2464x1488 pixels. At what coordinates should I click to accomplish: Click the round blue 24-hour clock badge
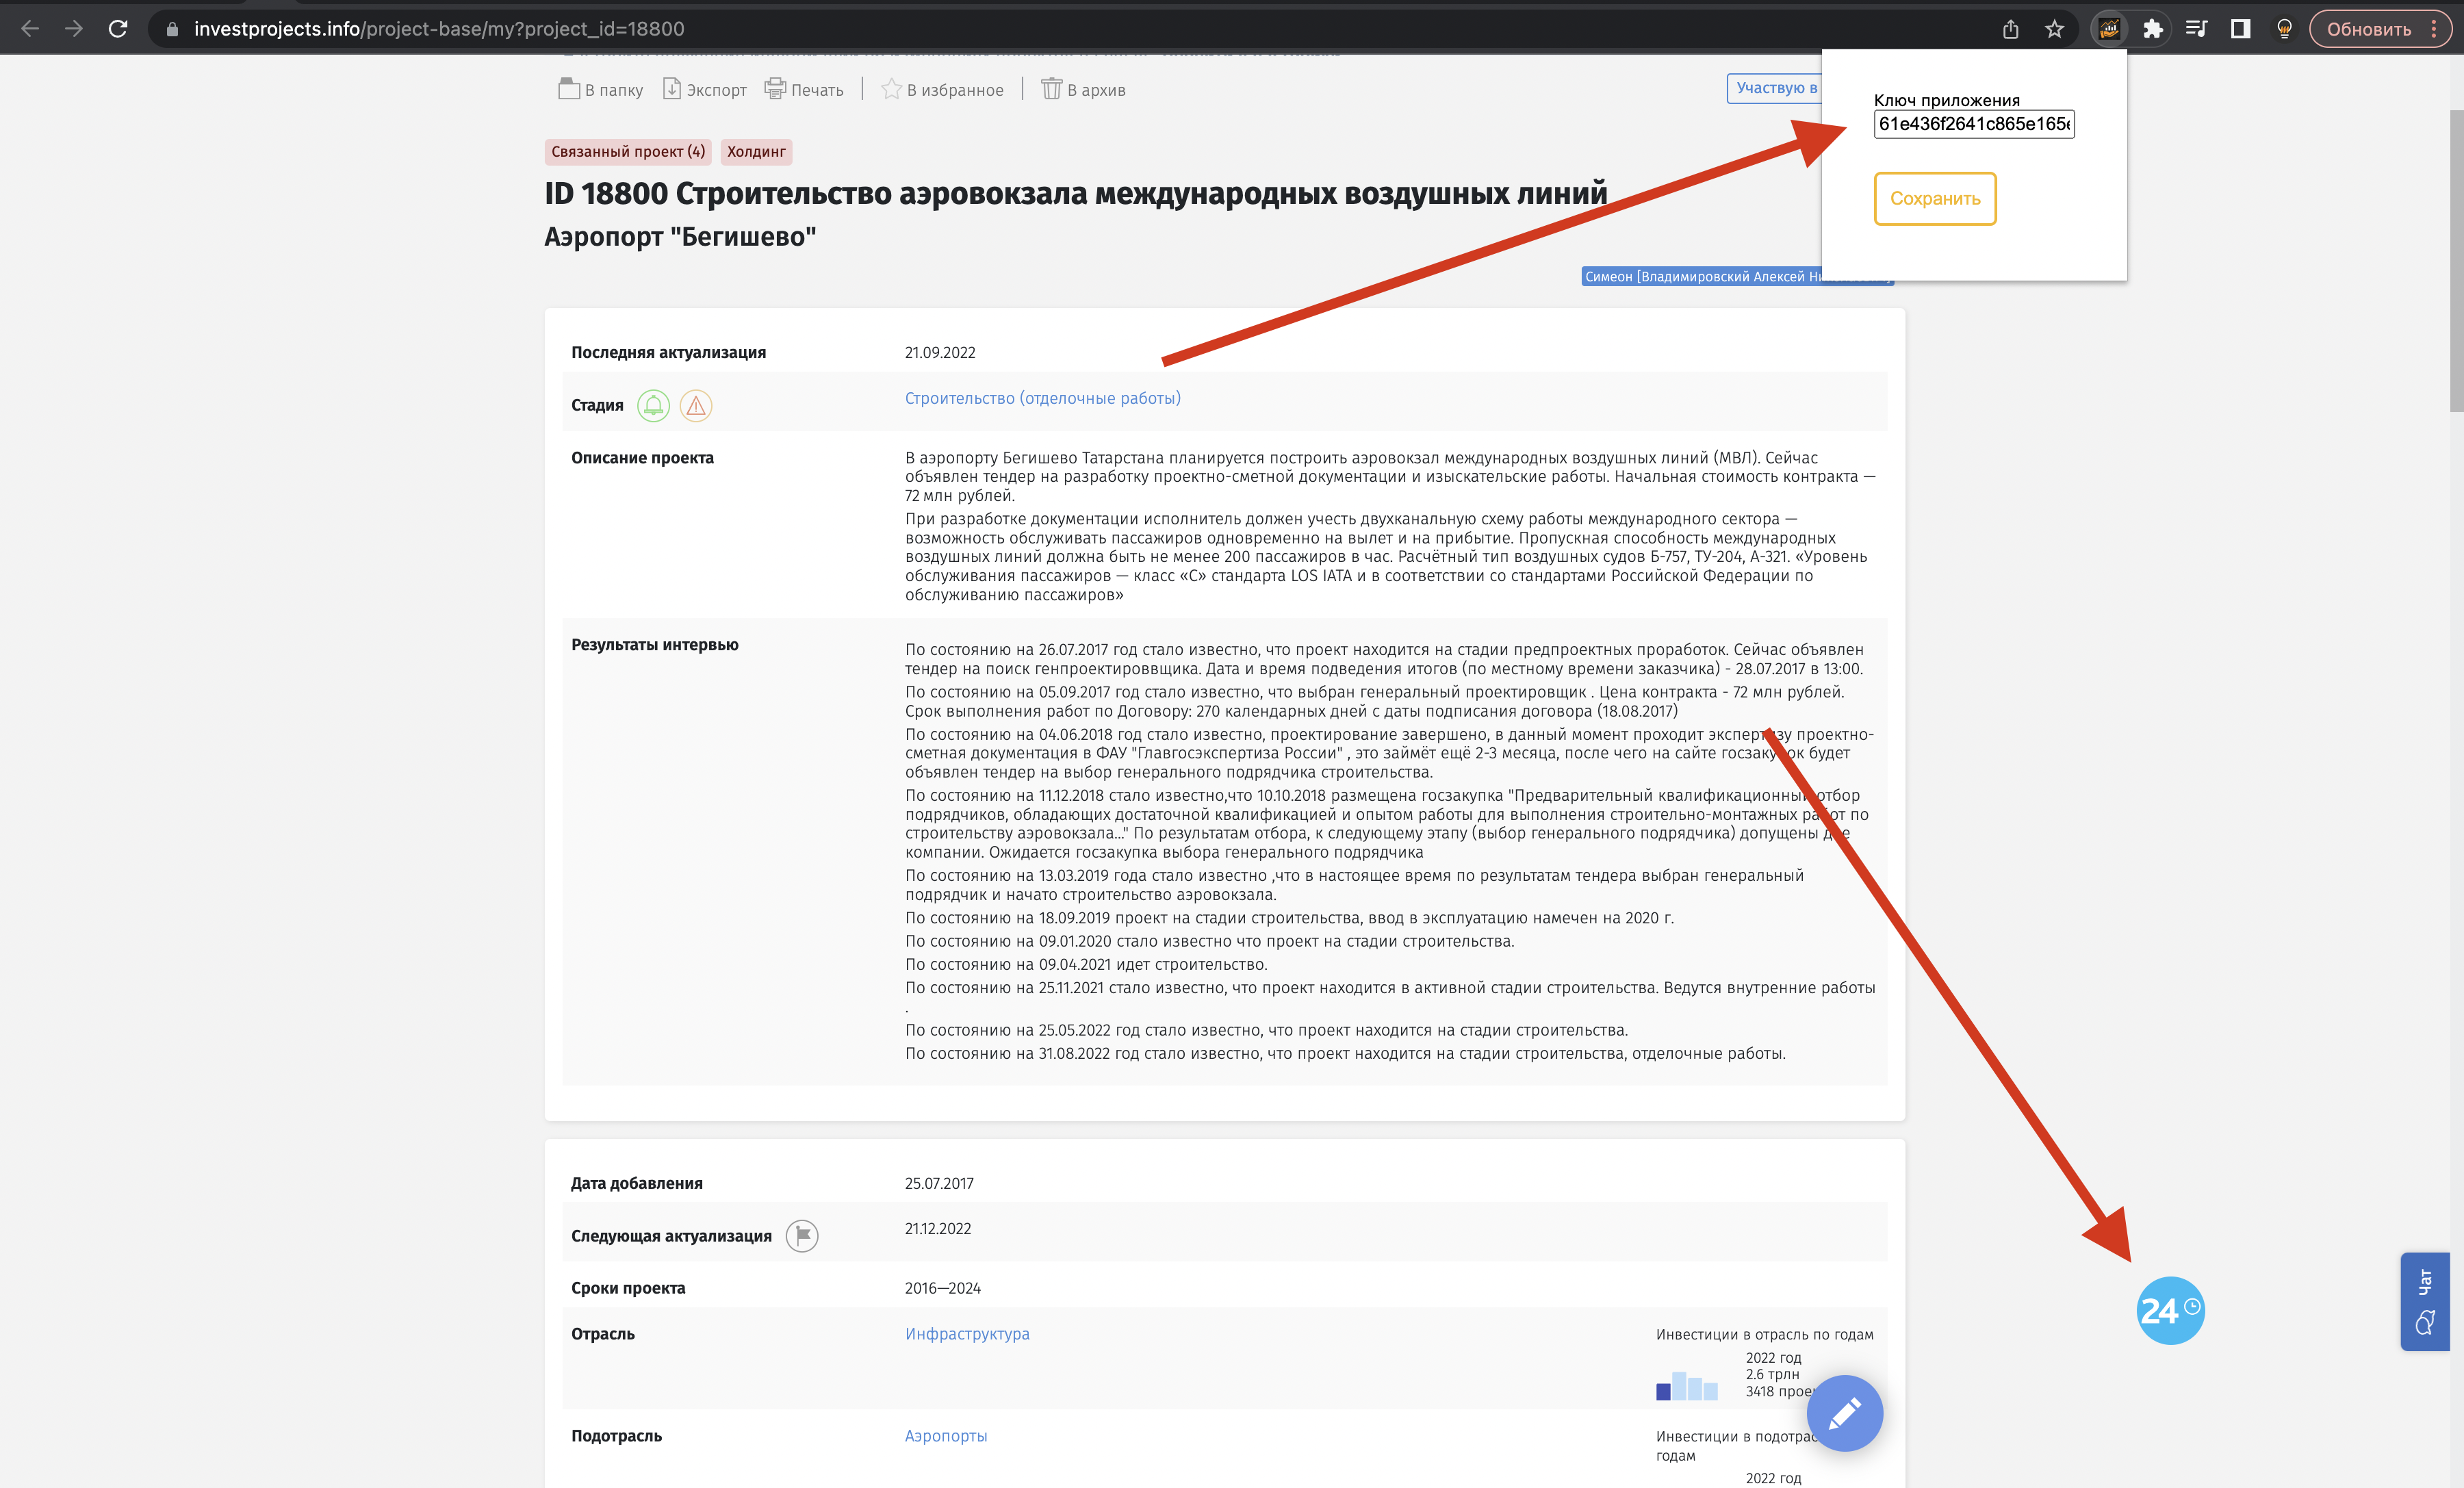pos(2170,1310)
